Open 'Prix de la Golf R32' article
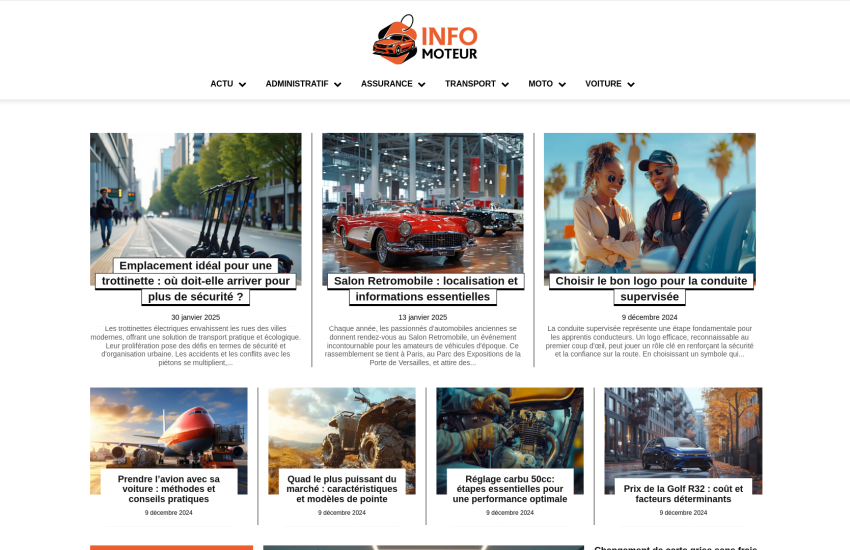Viewport: 850px width, 550px height. pos(683,494)
